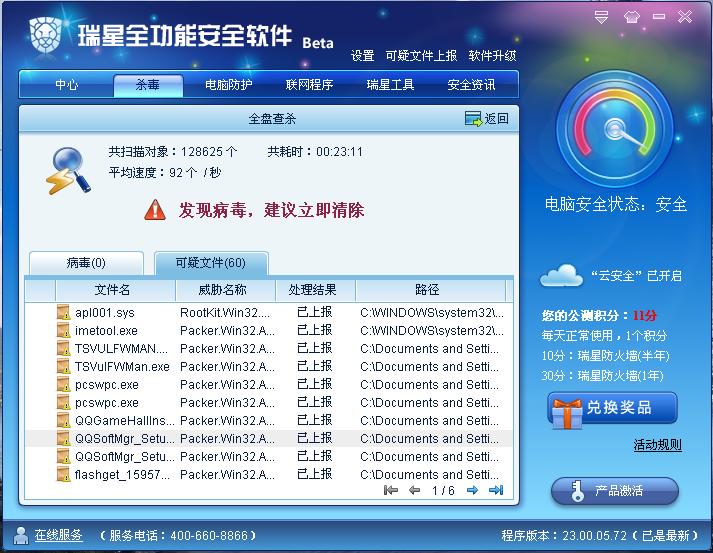Select the TSVulFWMan.exe file name
The image size is (713, 553).
pos(122,367)
